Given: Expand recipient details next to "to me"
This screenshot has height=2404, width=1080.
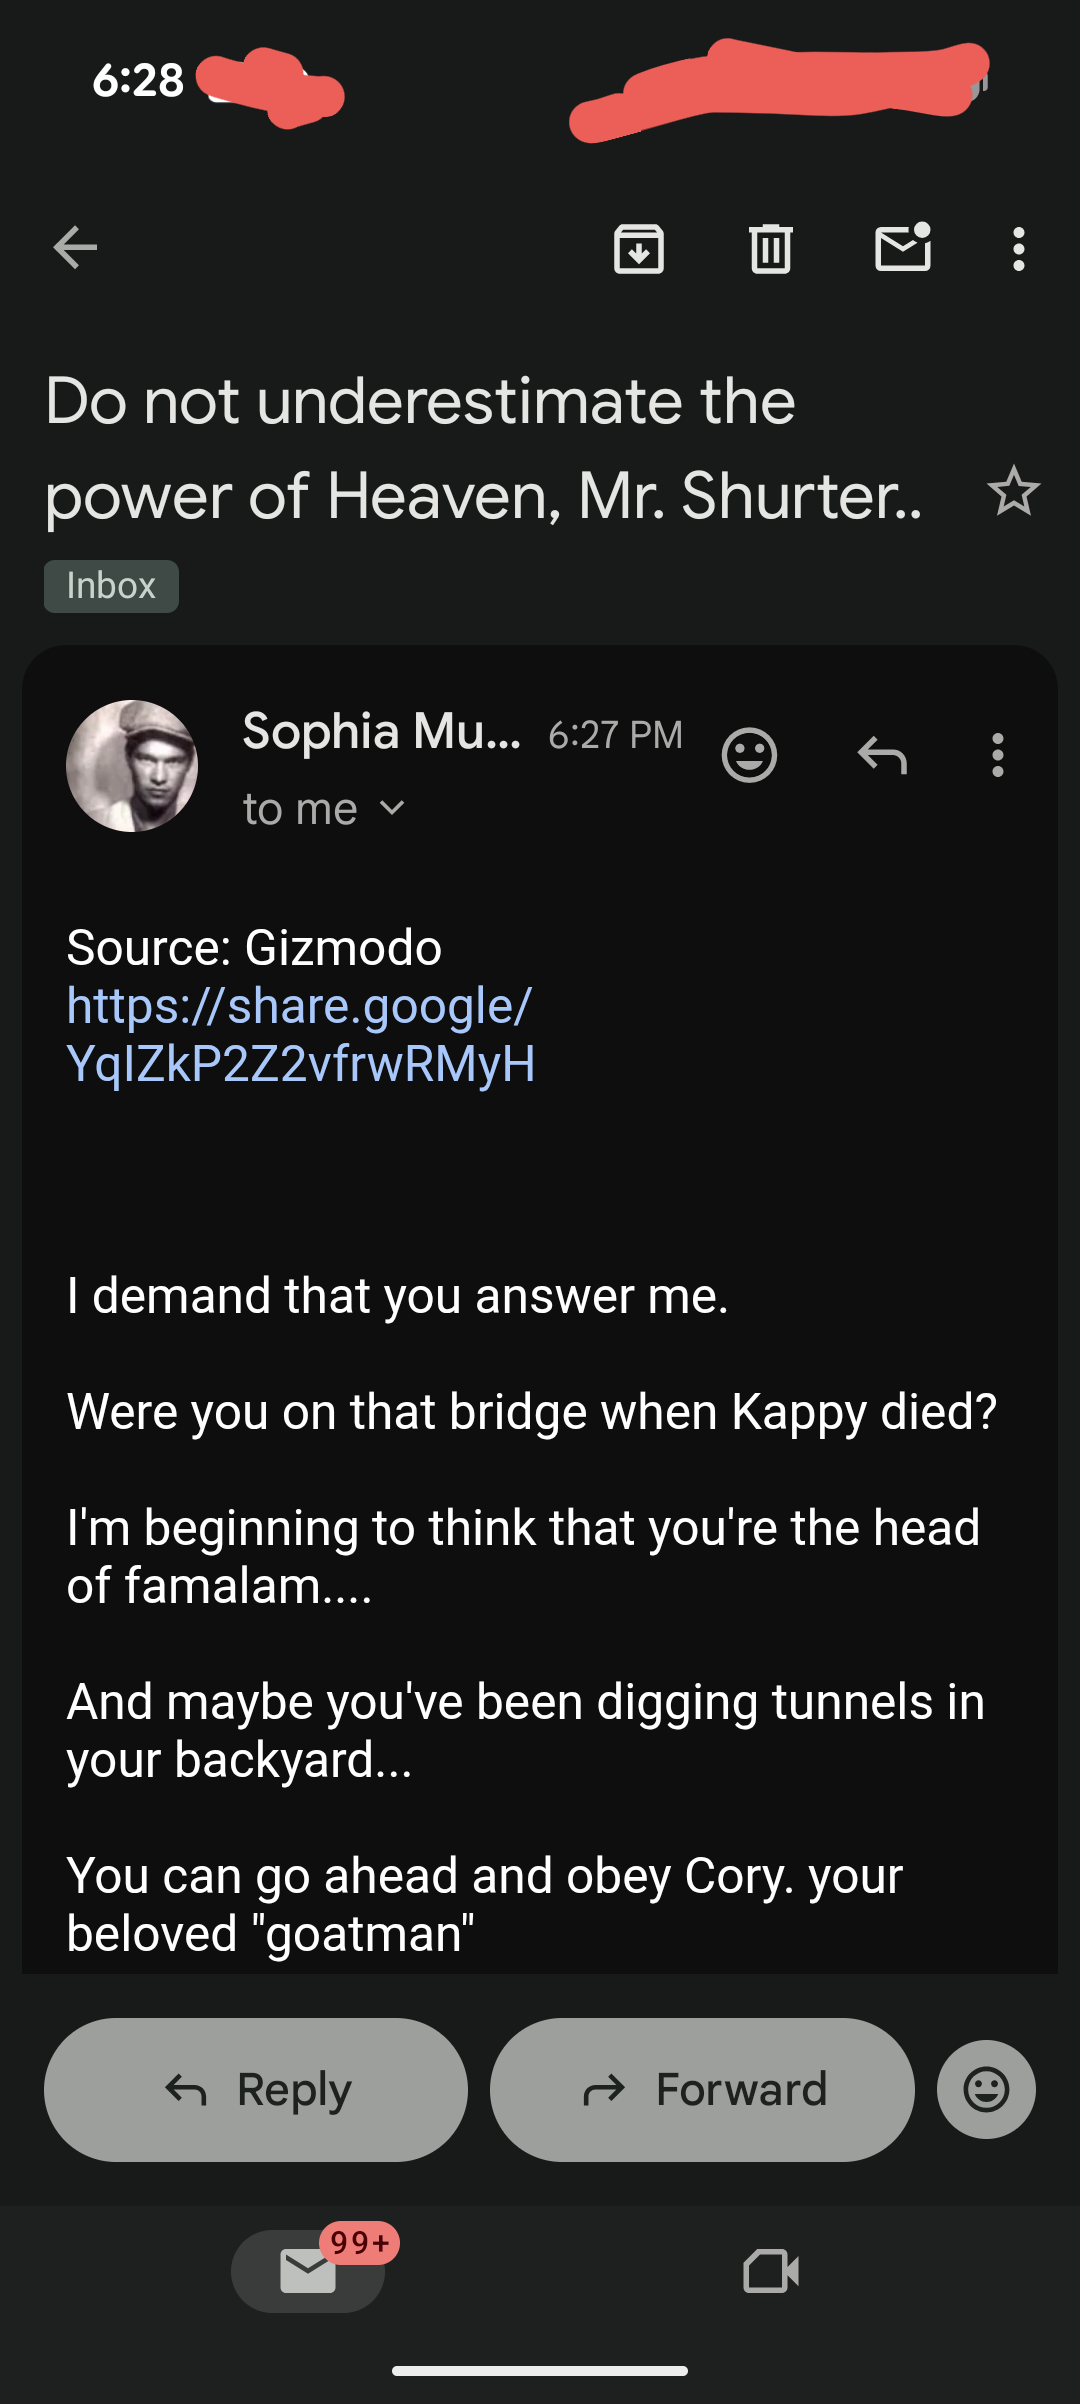Looking at the screenshot, I should [x=393, y=808].
